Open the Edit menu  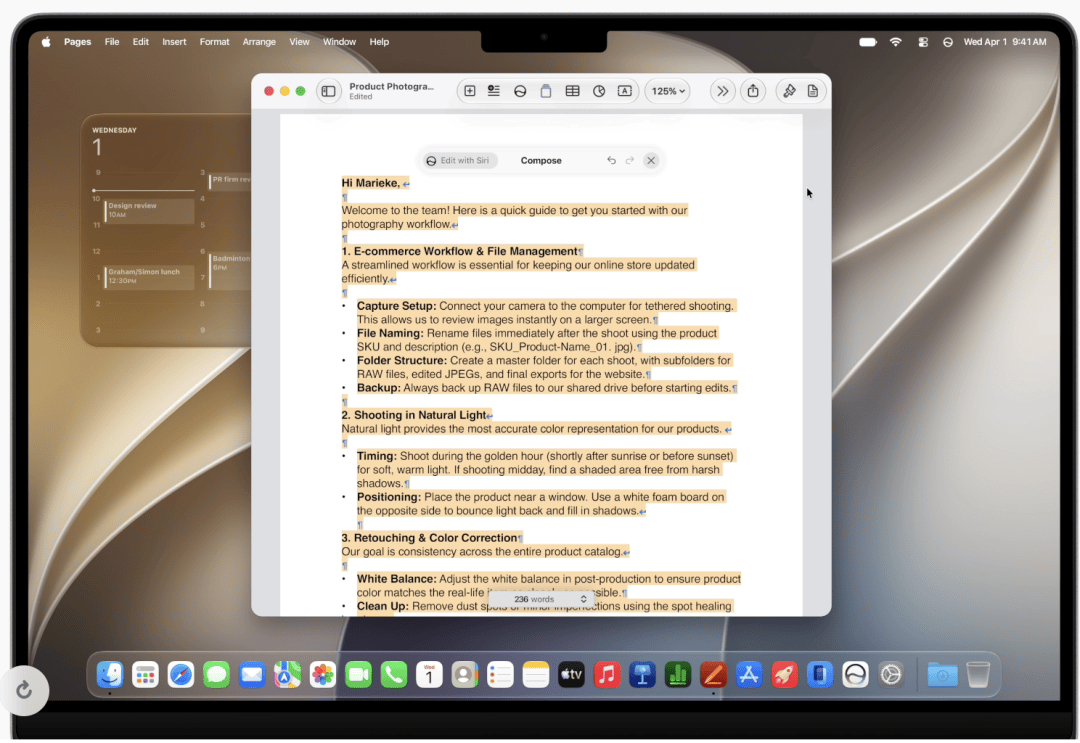click(x=141, y=42)
